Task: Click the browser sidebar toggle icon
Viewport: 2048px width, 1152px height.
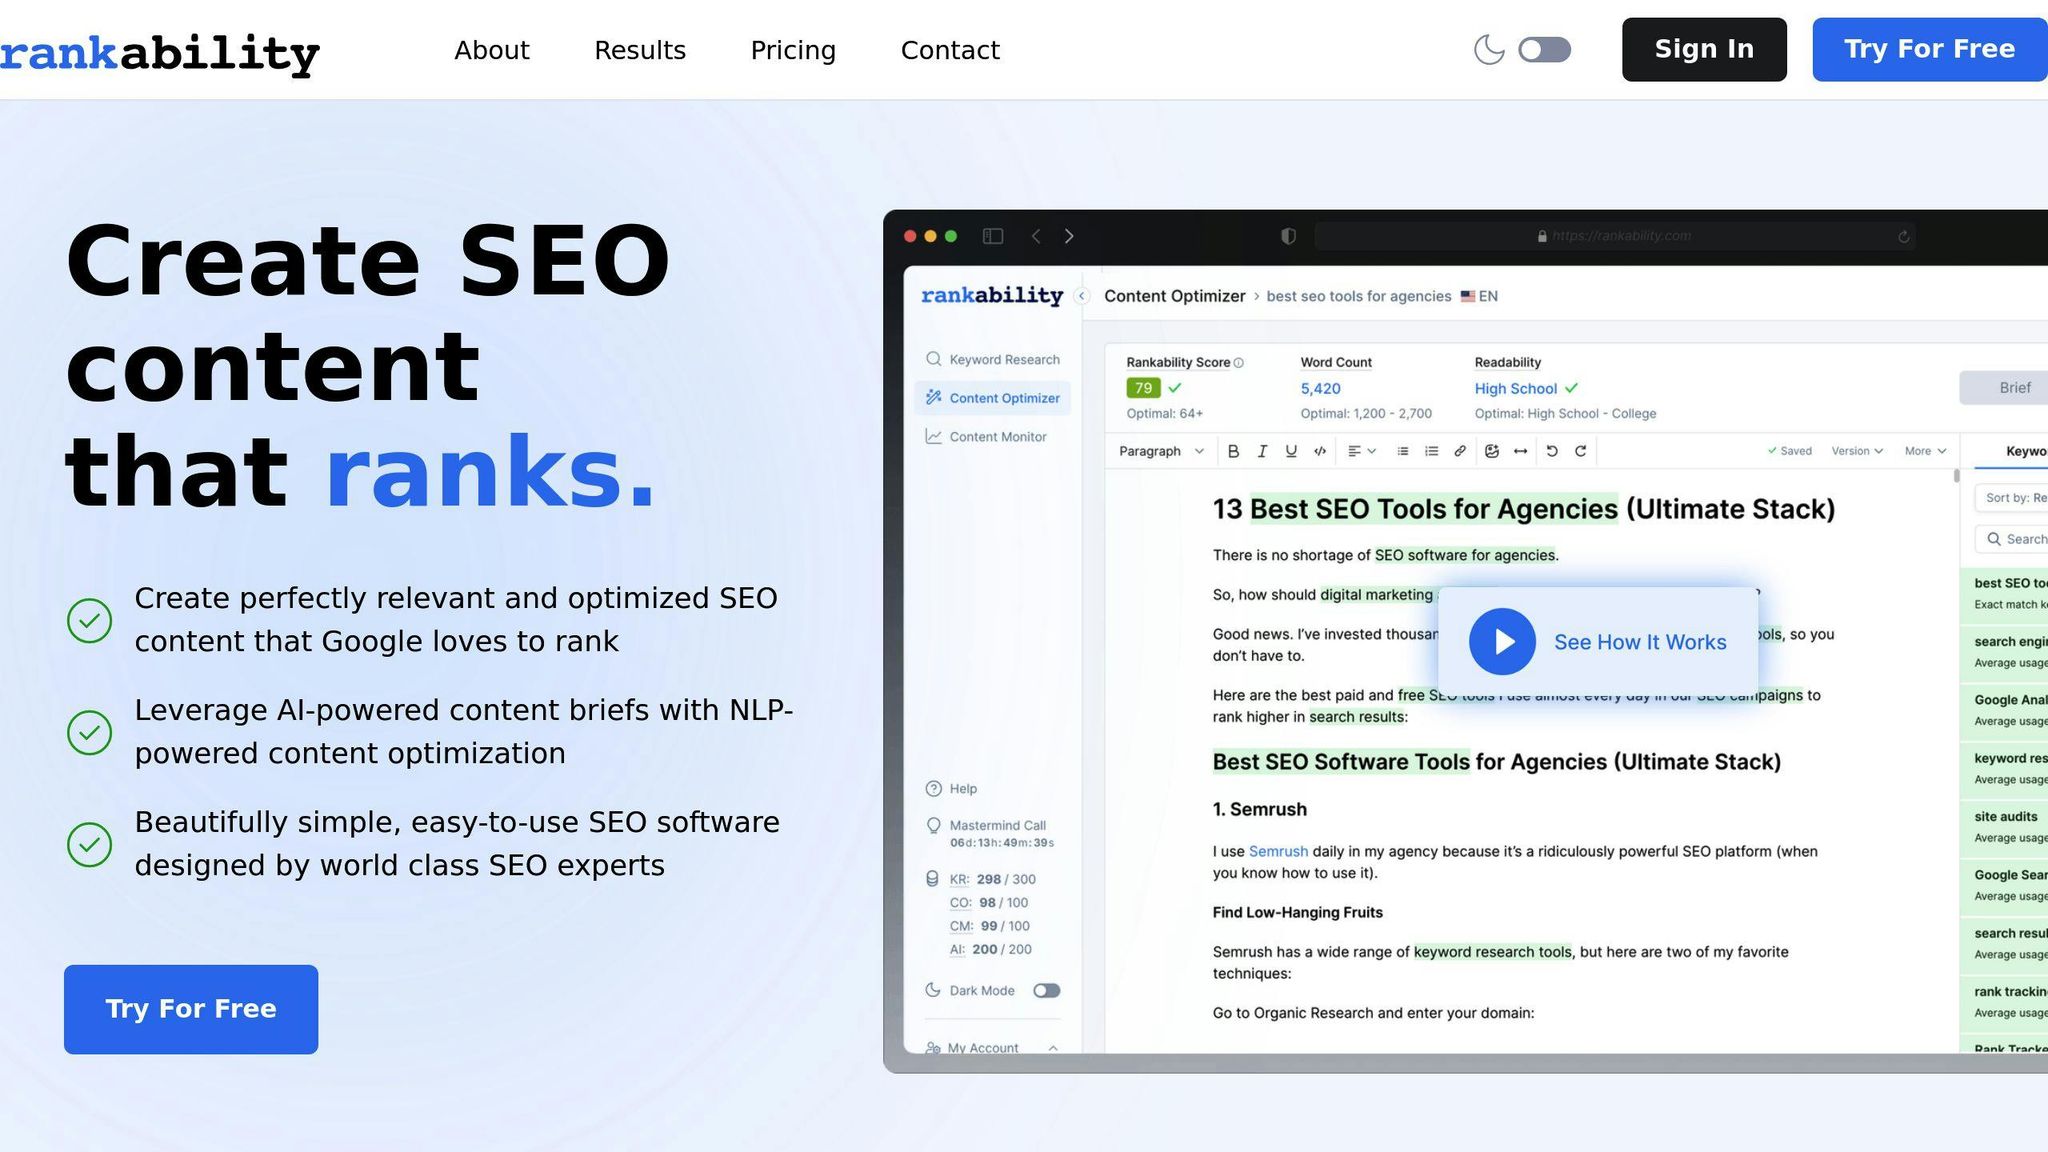Action: pyautogui.click(x=993, y=236)
